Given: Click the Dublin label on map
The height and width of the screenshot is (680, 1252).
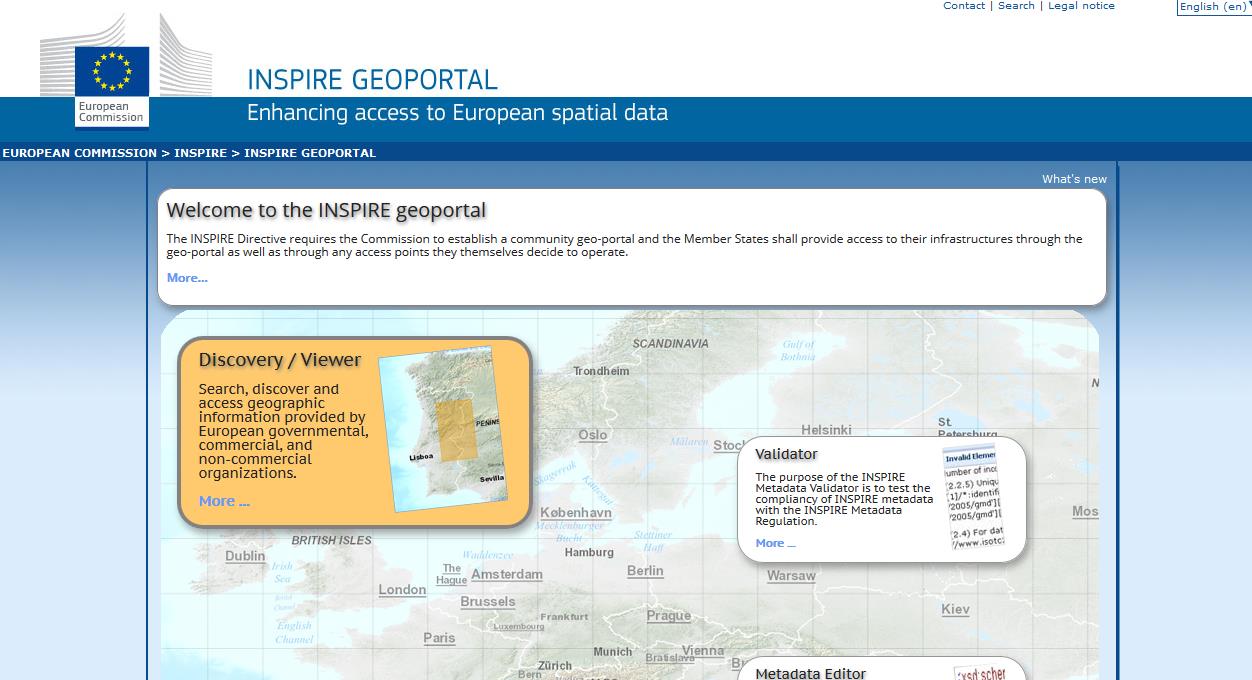Looking at the screenshot, I should (245, 556).
